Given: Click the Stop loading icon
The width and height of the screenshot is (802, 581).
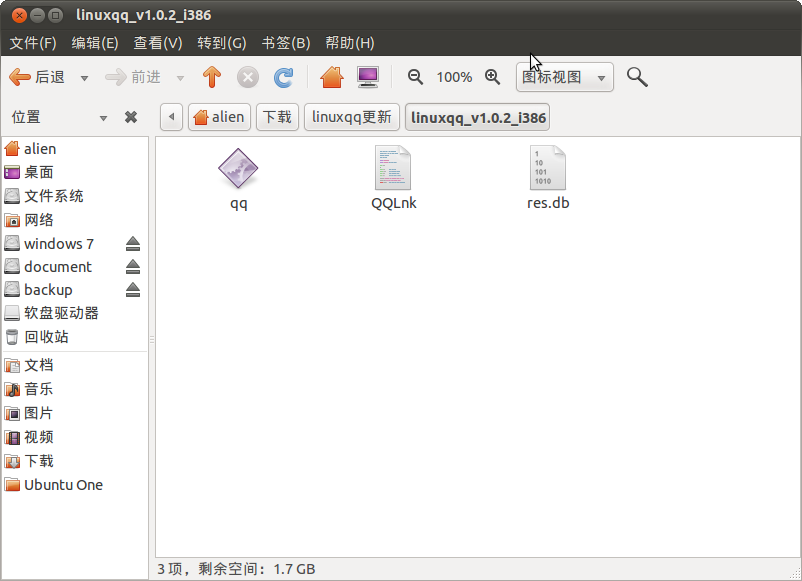Looking at the screenshot, I should pos(248,77).
